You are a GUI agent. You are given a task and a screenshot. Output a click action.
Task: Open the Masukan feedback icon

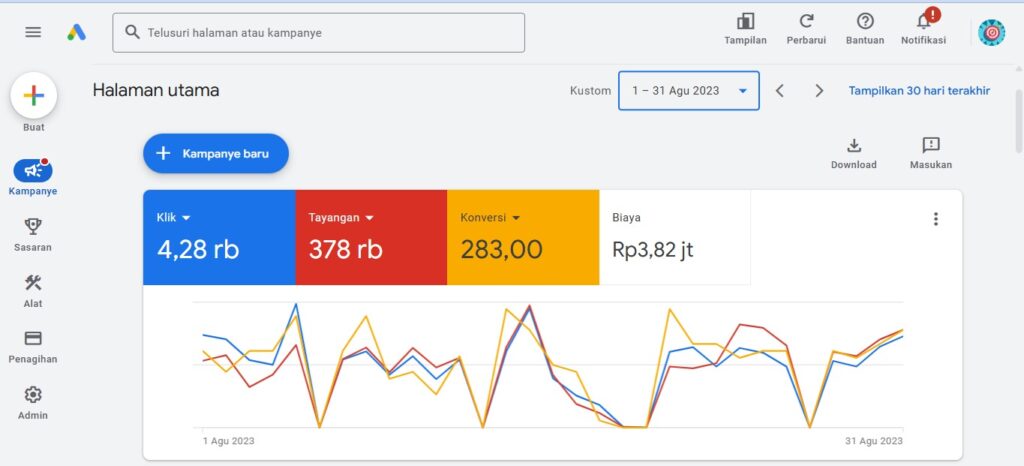pos(930,146)
